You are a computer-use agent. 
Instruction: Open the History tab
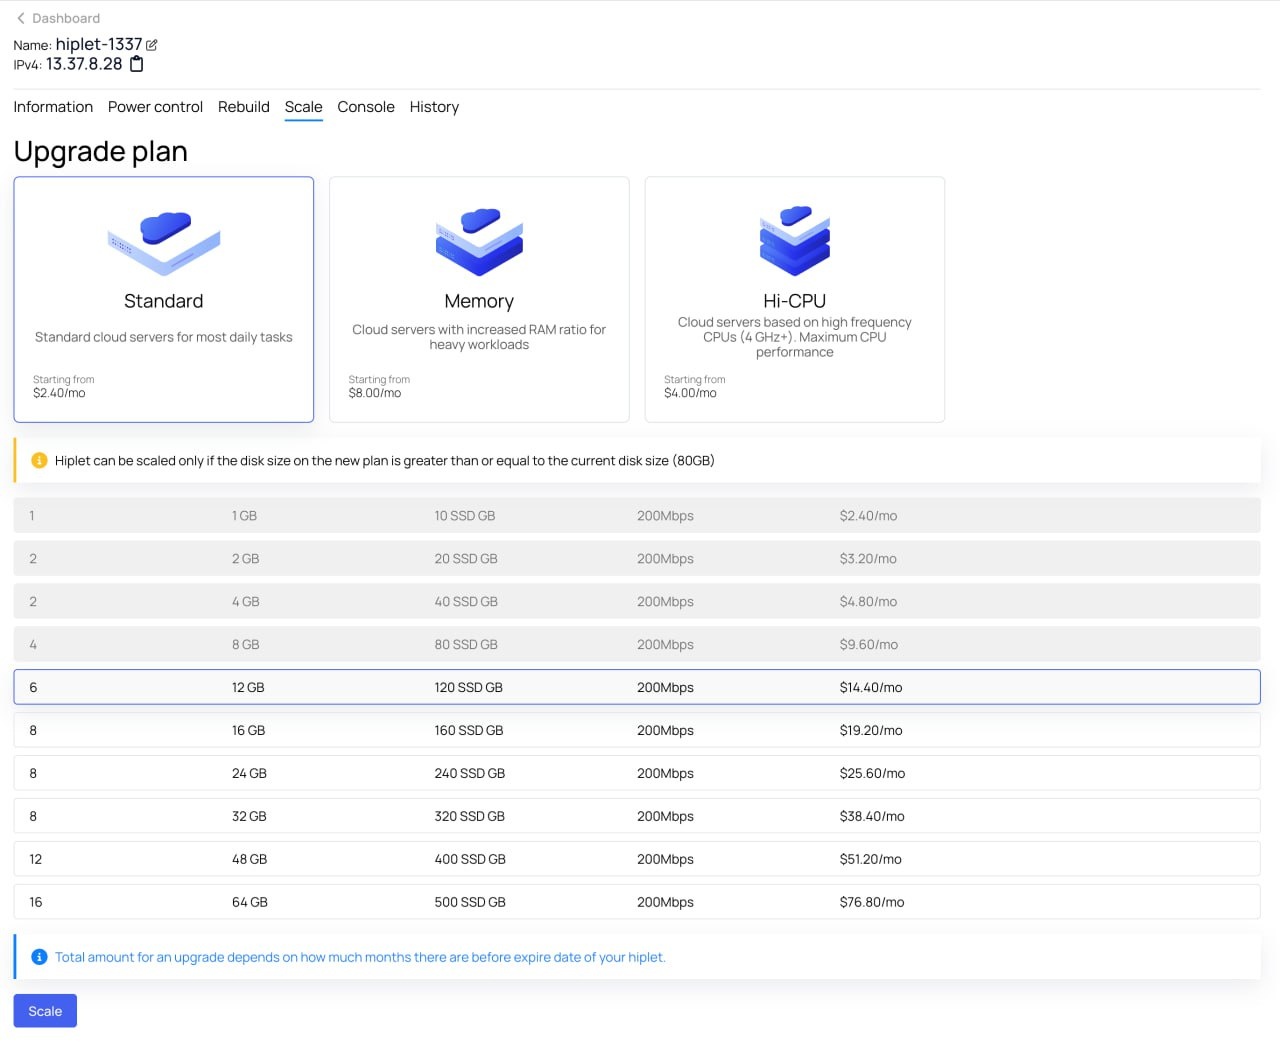(x=434, y=107)
